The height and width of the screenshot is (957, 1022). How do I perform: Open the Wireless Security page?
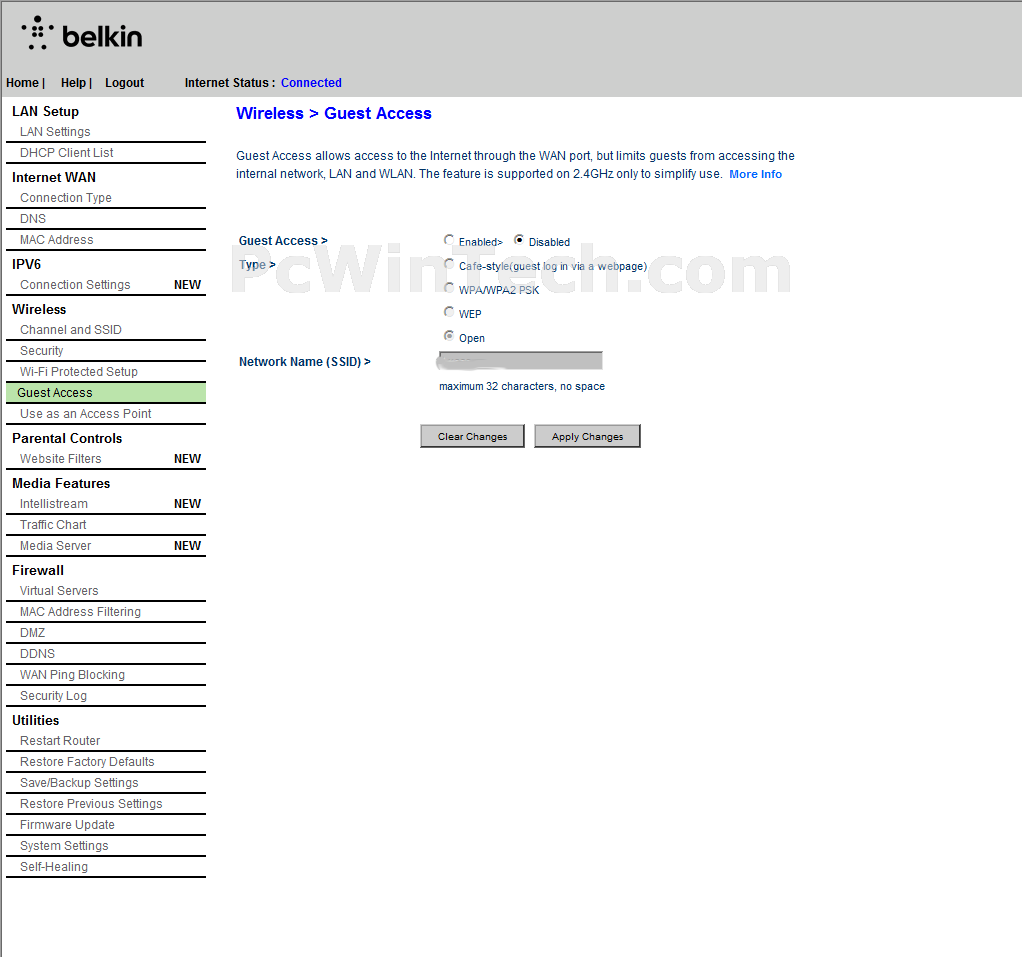point(42,351)
